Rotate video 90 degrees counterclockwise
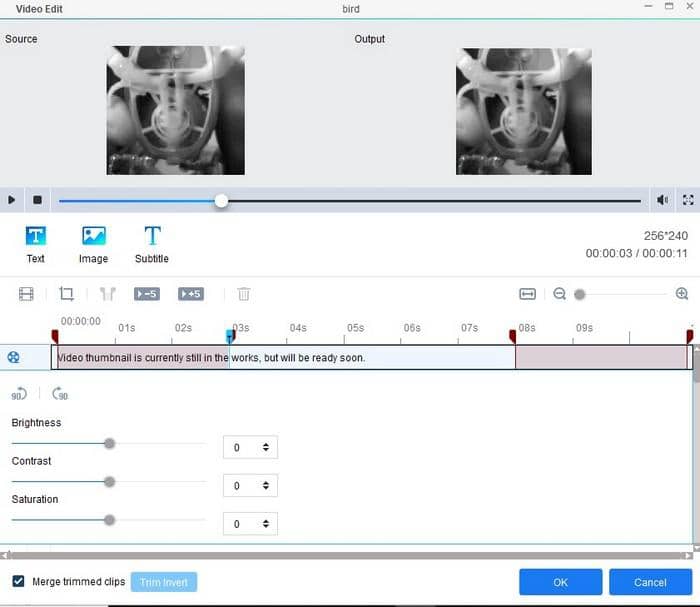 pyautogui.click(x=19, y=394)
